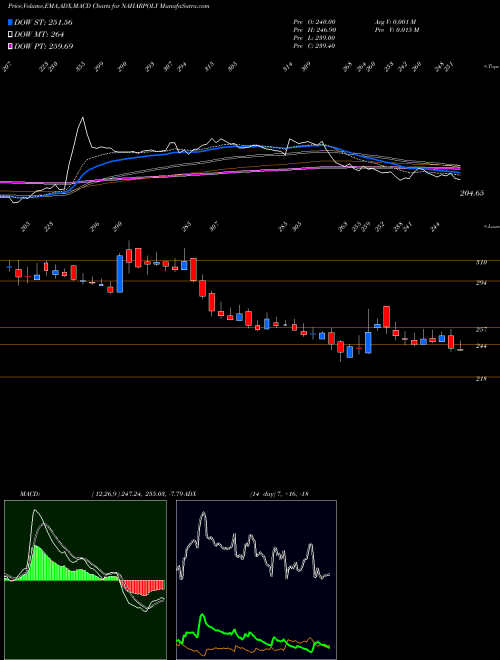Viewport: 500px width, 660px height.
Task: Click the blue DOW ST legend swatch
Action: coord(11,22)
